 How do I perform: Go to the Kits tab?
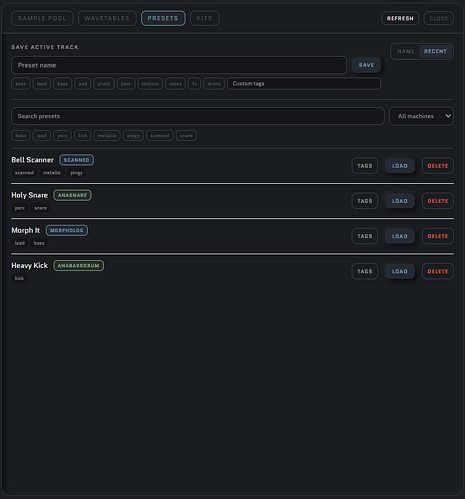[x=204, y=18]
